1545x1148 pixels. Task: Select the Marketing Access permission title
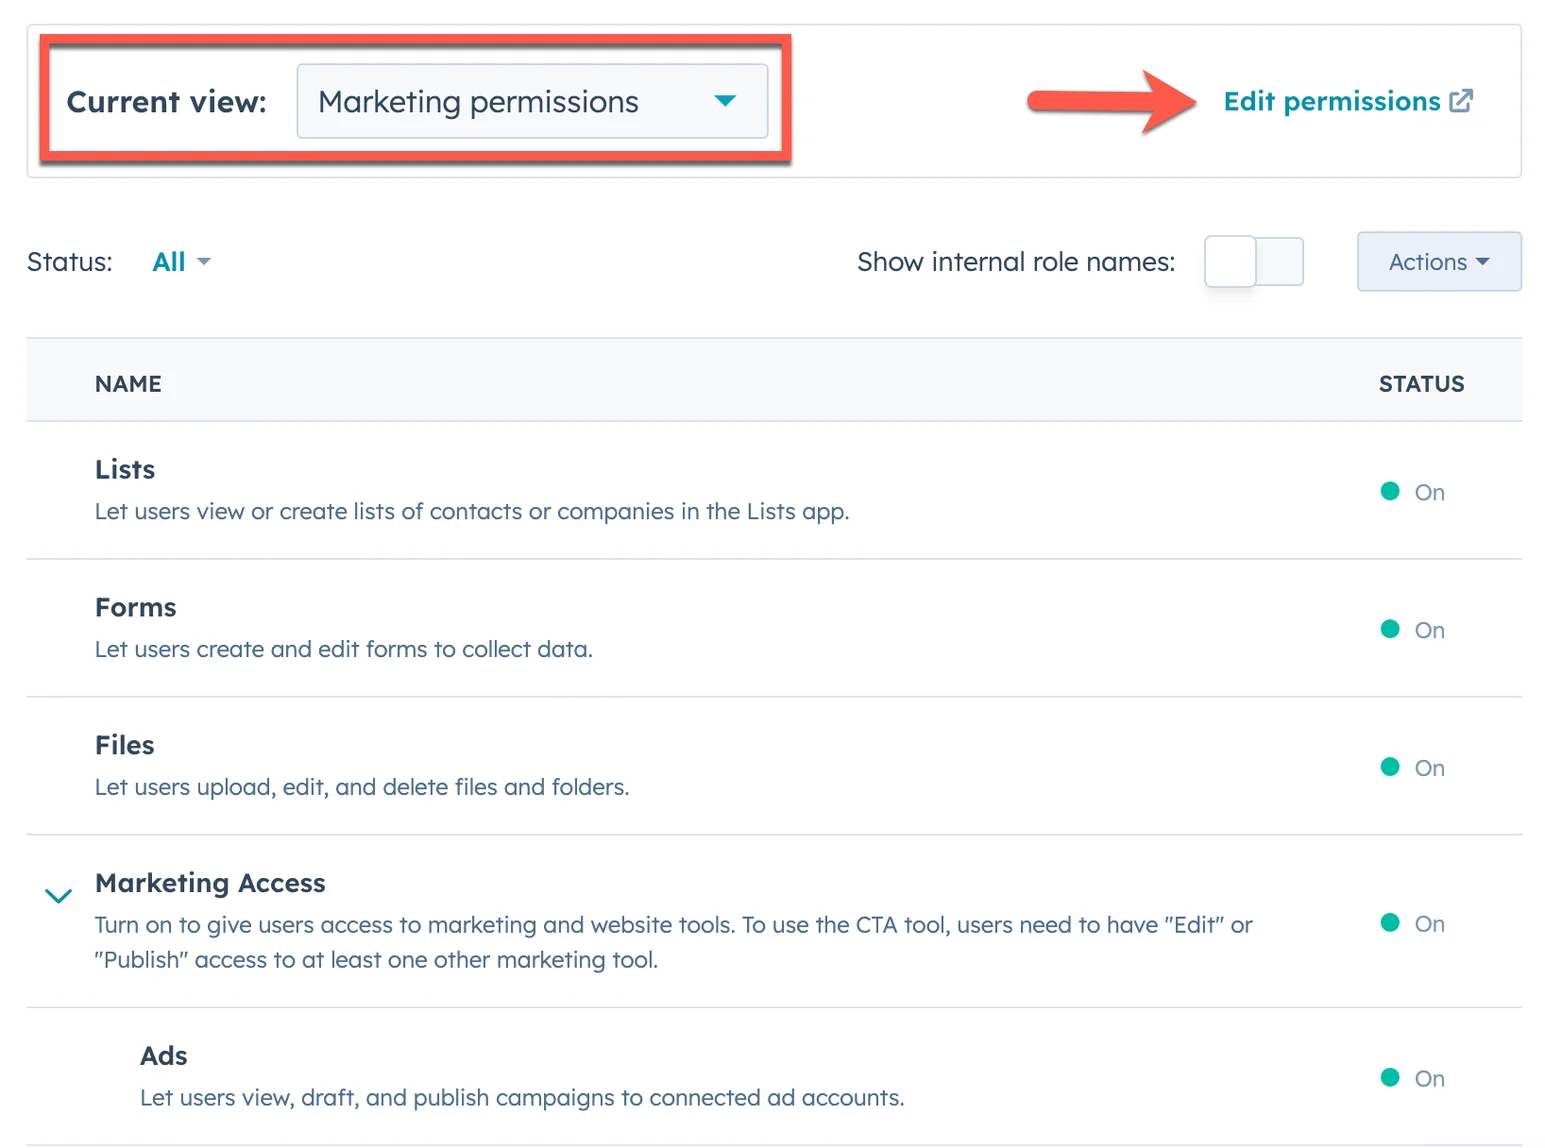pyautogui.click(x=210, y=883)
